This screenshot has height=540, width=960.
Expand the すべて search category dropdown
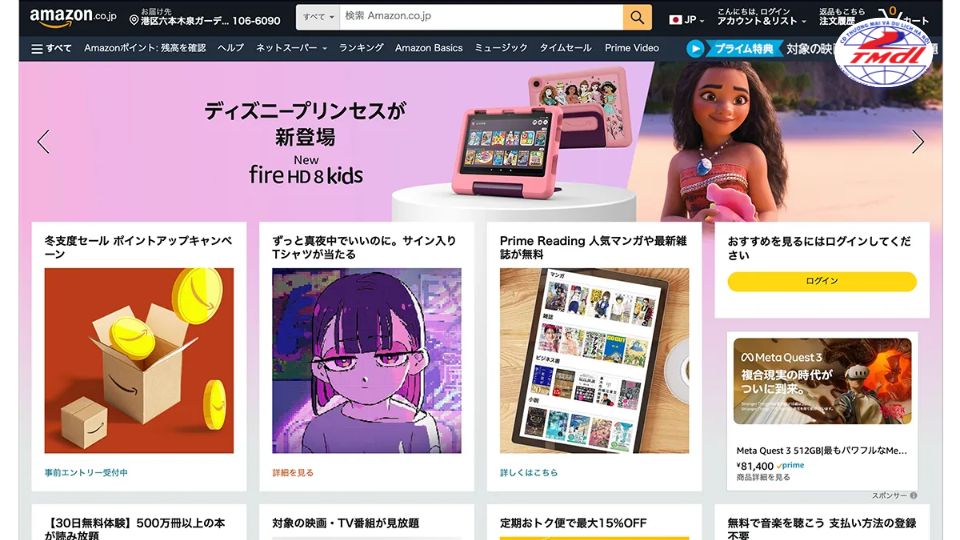click(x=318, y=17)
